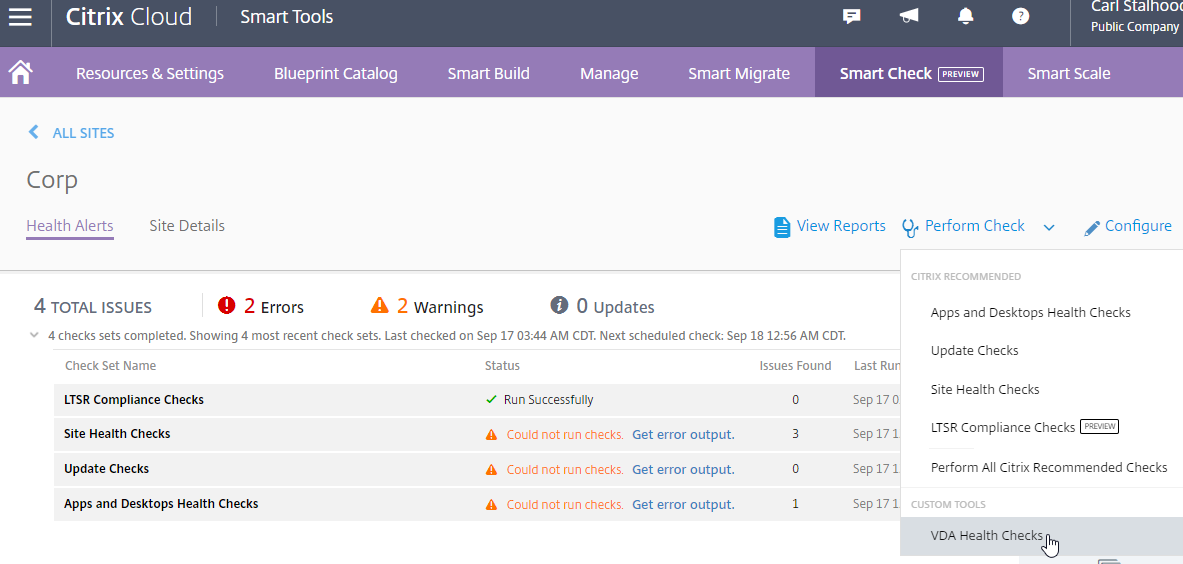Open Apps and Desktops Health Checks table row
The image size is (1183, 564).
477,504
